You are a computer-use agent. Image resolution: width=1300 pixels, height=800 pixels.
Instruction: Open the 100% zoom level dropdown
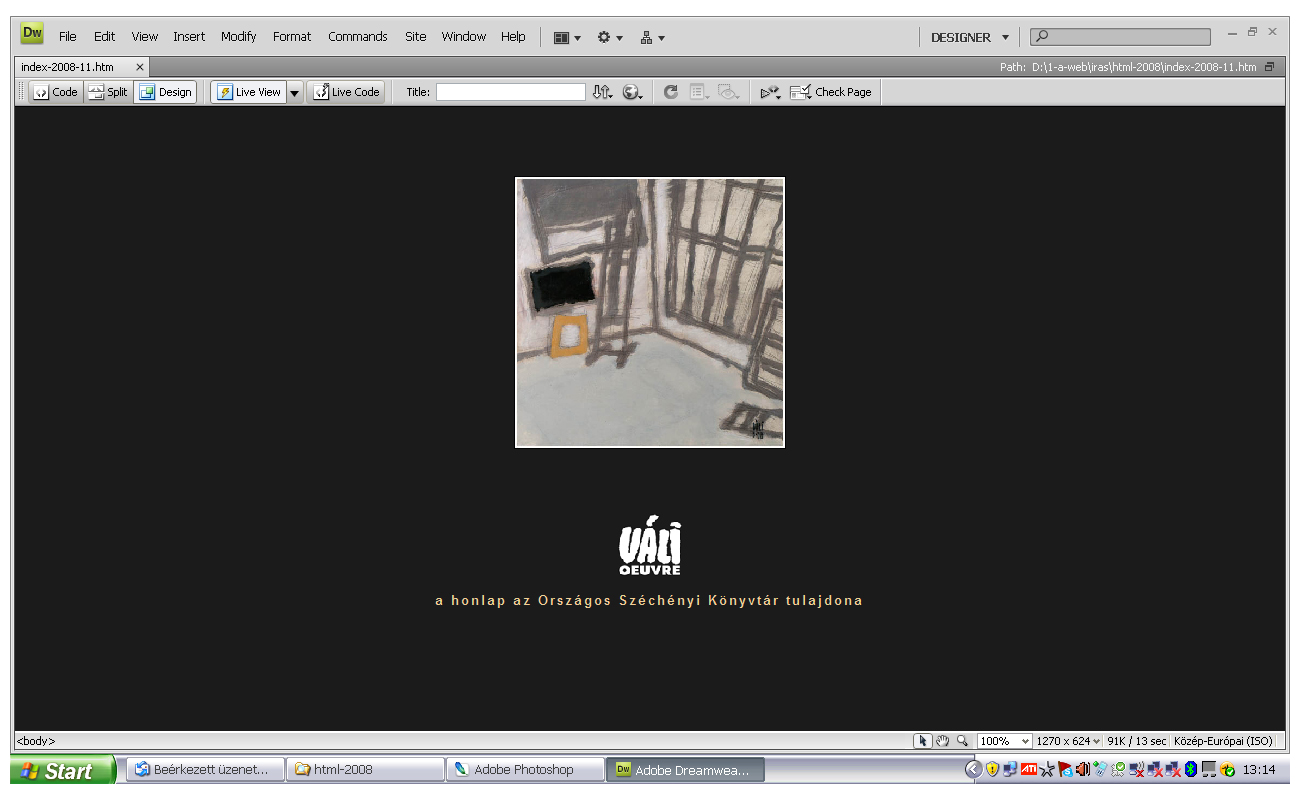(x=1004, y=741)
